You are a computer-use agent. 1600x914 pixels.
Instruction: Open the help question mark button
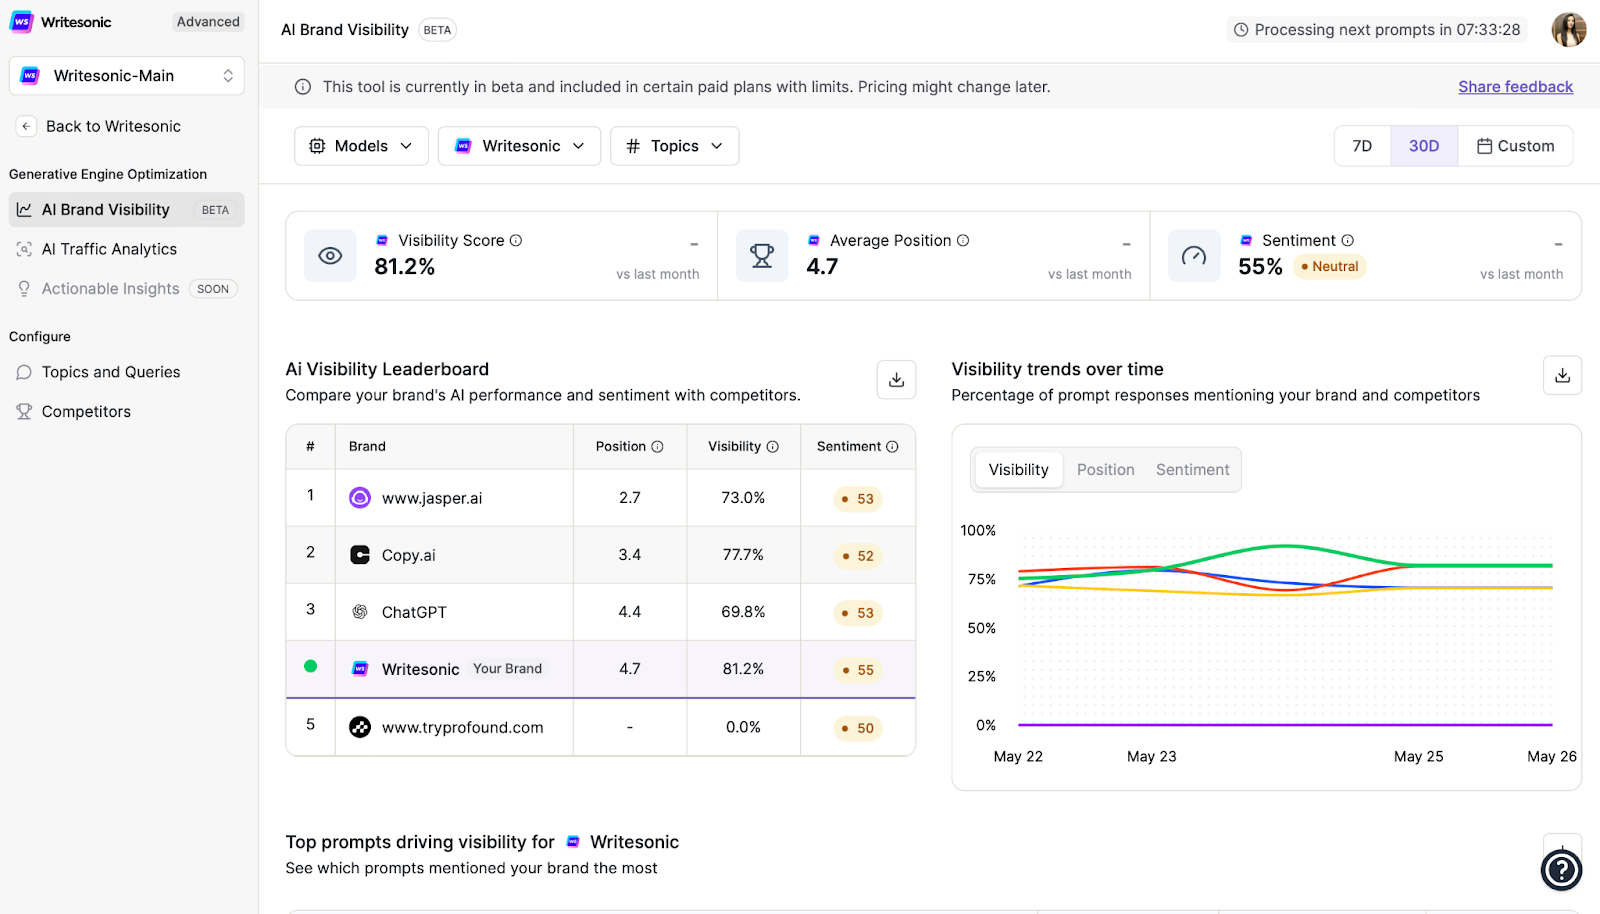tap(1561, 870)
